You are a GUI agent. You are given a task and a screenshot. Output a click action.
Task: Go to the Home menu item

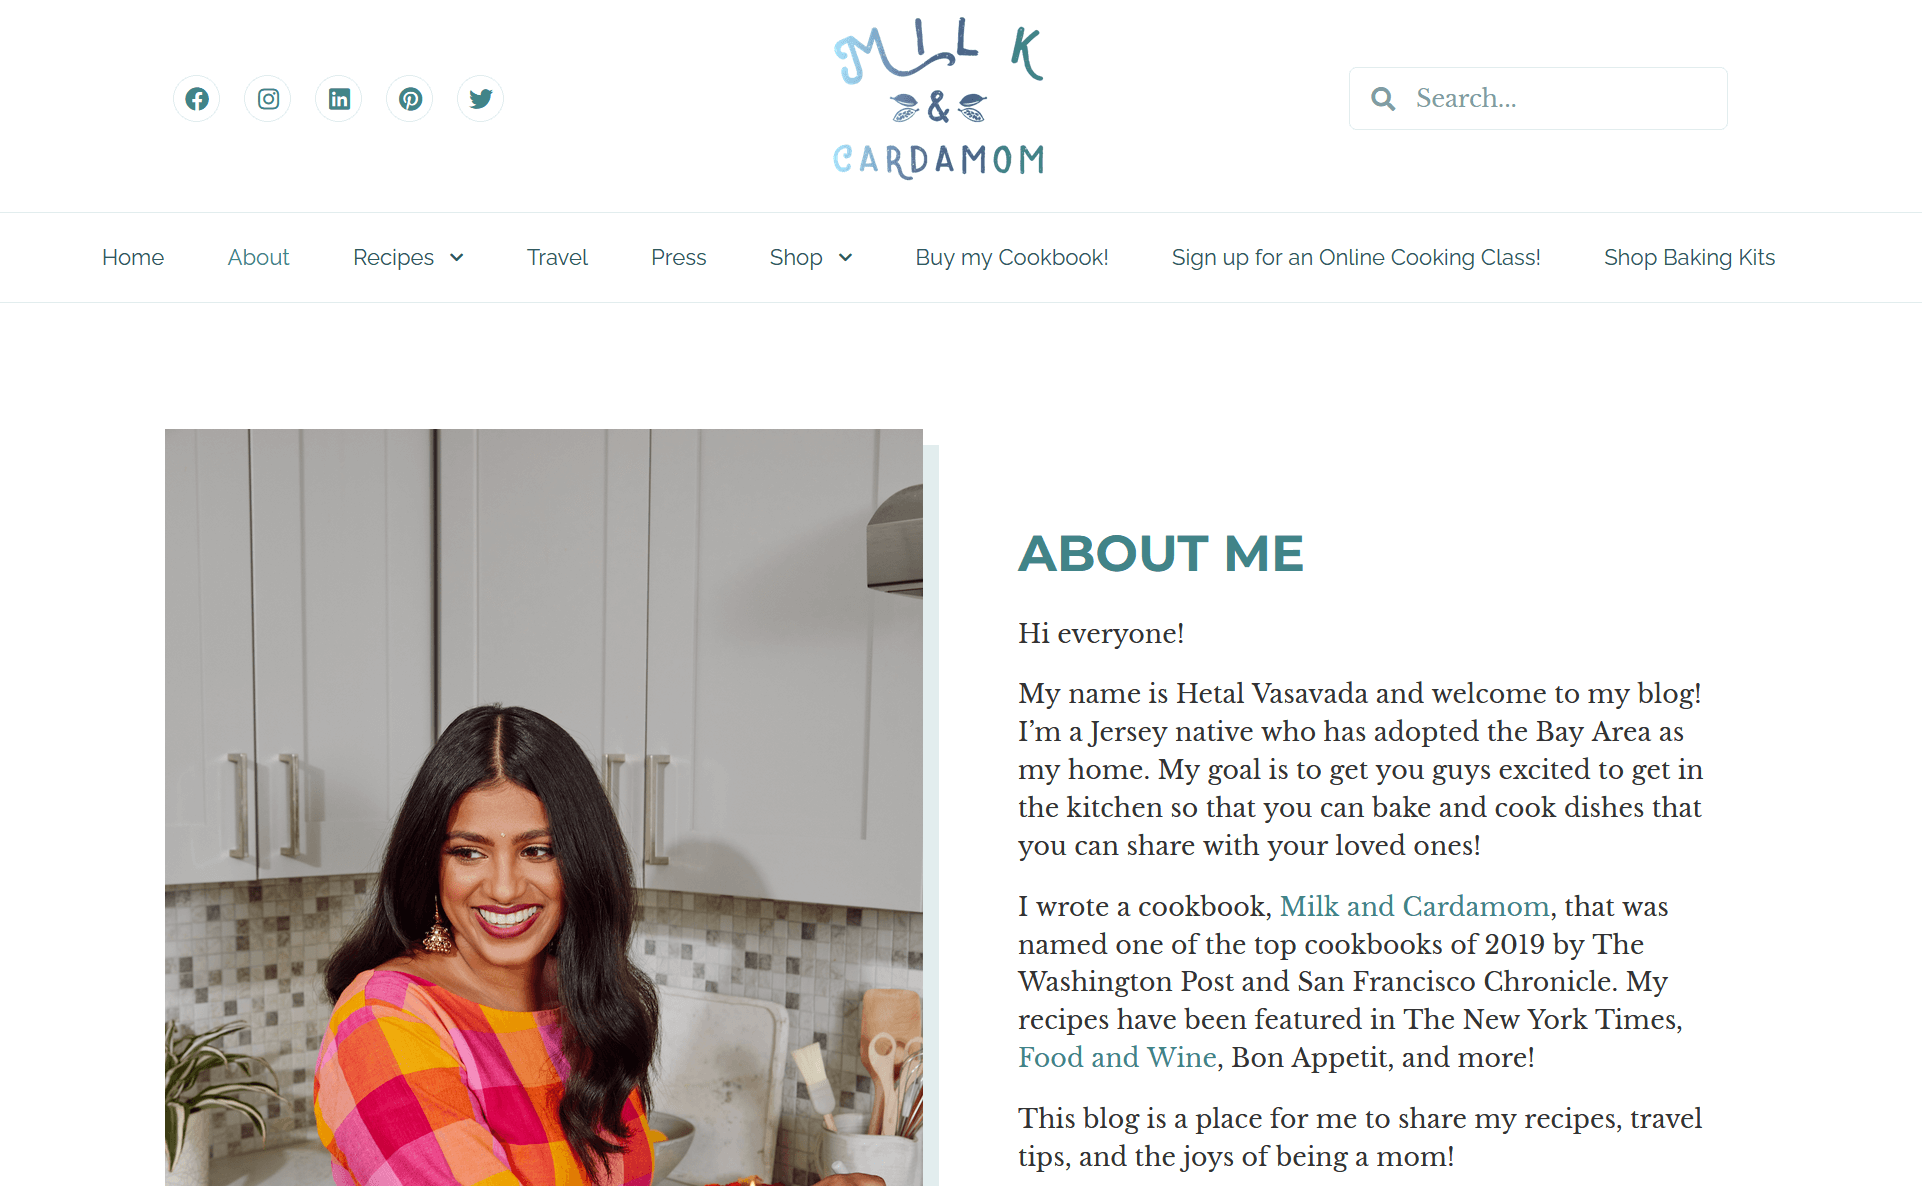pos(133,258)
